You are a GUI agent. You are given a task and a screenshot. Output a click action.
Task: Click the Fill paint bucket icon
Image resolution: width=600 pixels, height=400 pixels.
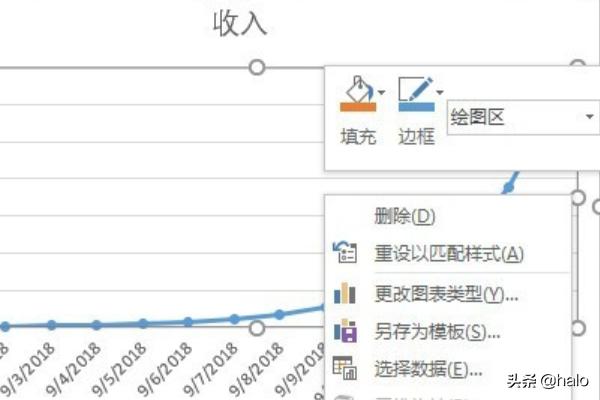point(359,89)
